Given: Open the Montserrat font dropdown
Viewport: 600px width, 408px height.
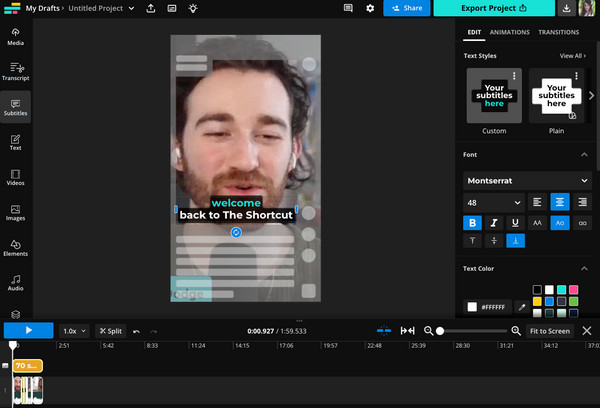Looking at the screenshot, I should (x=527, y=180).
